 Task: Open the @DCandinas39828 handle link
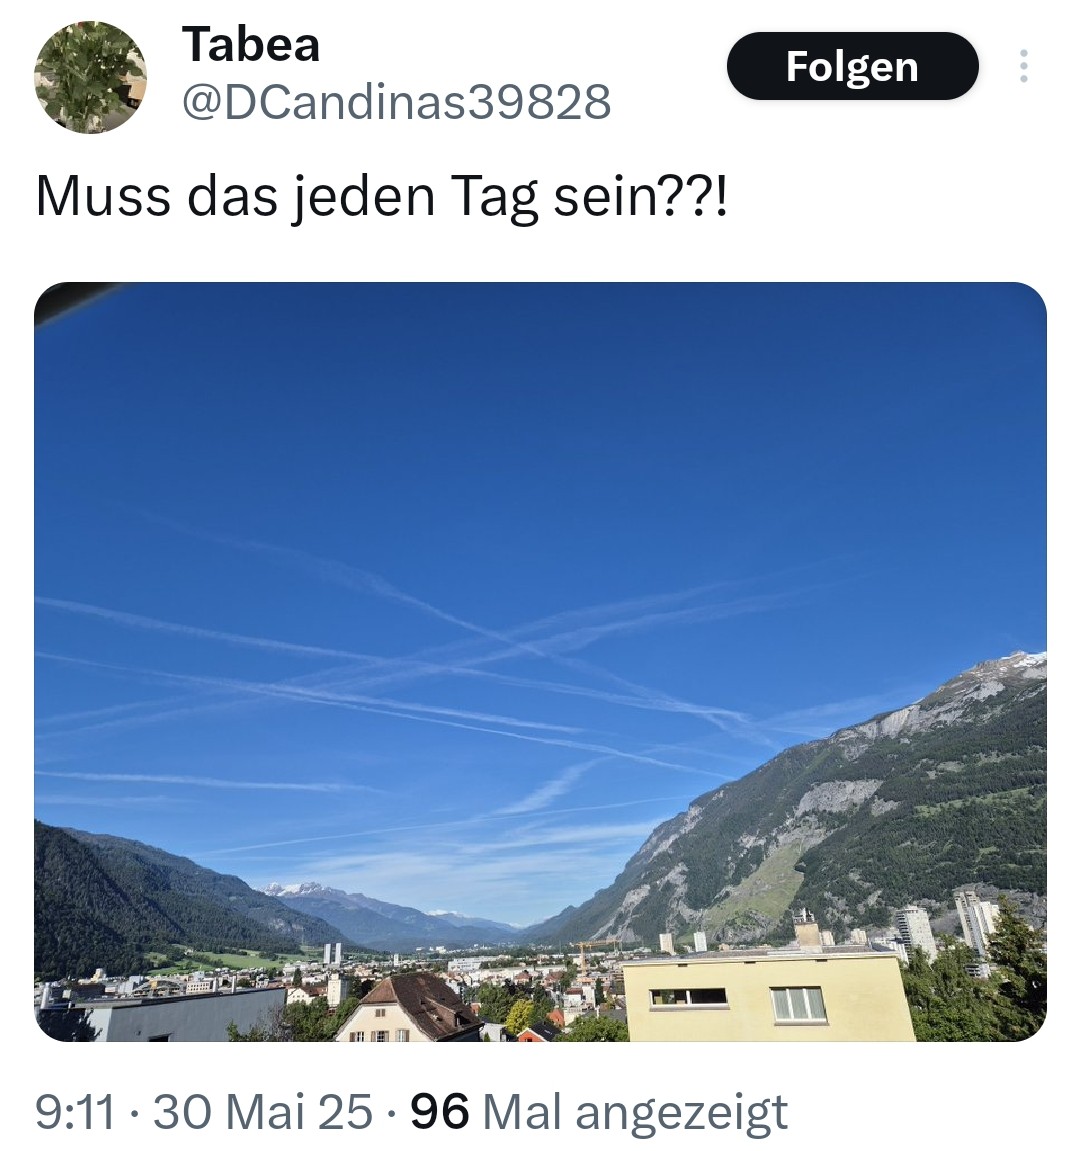(396, 101)
